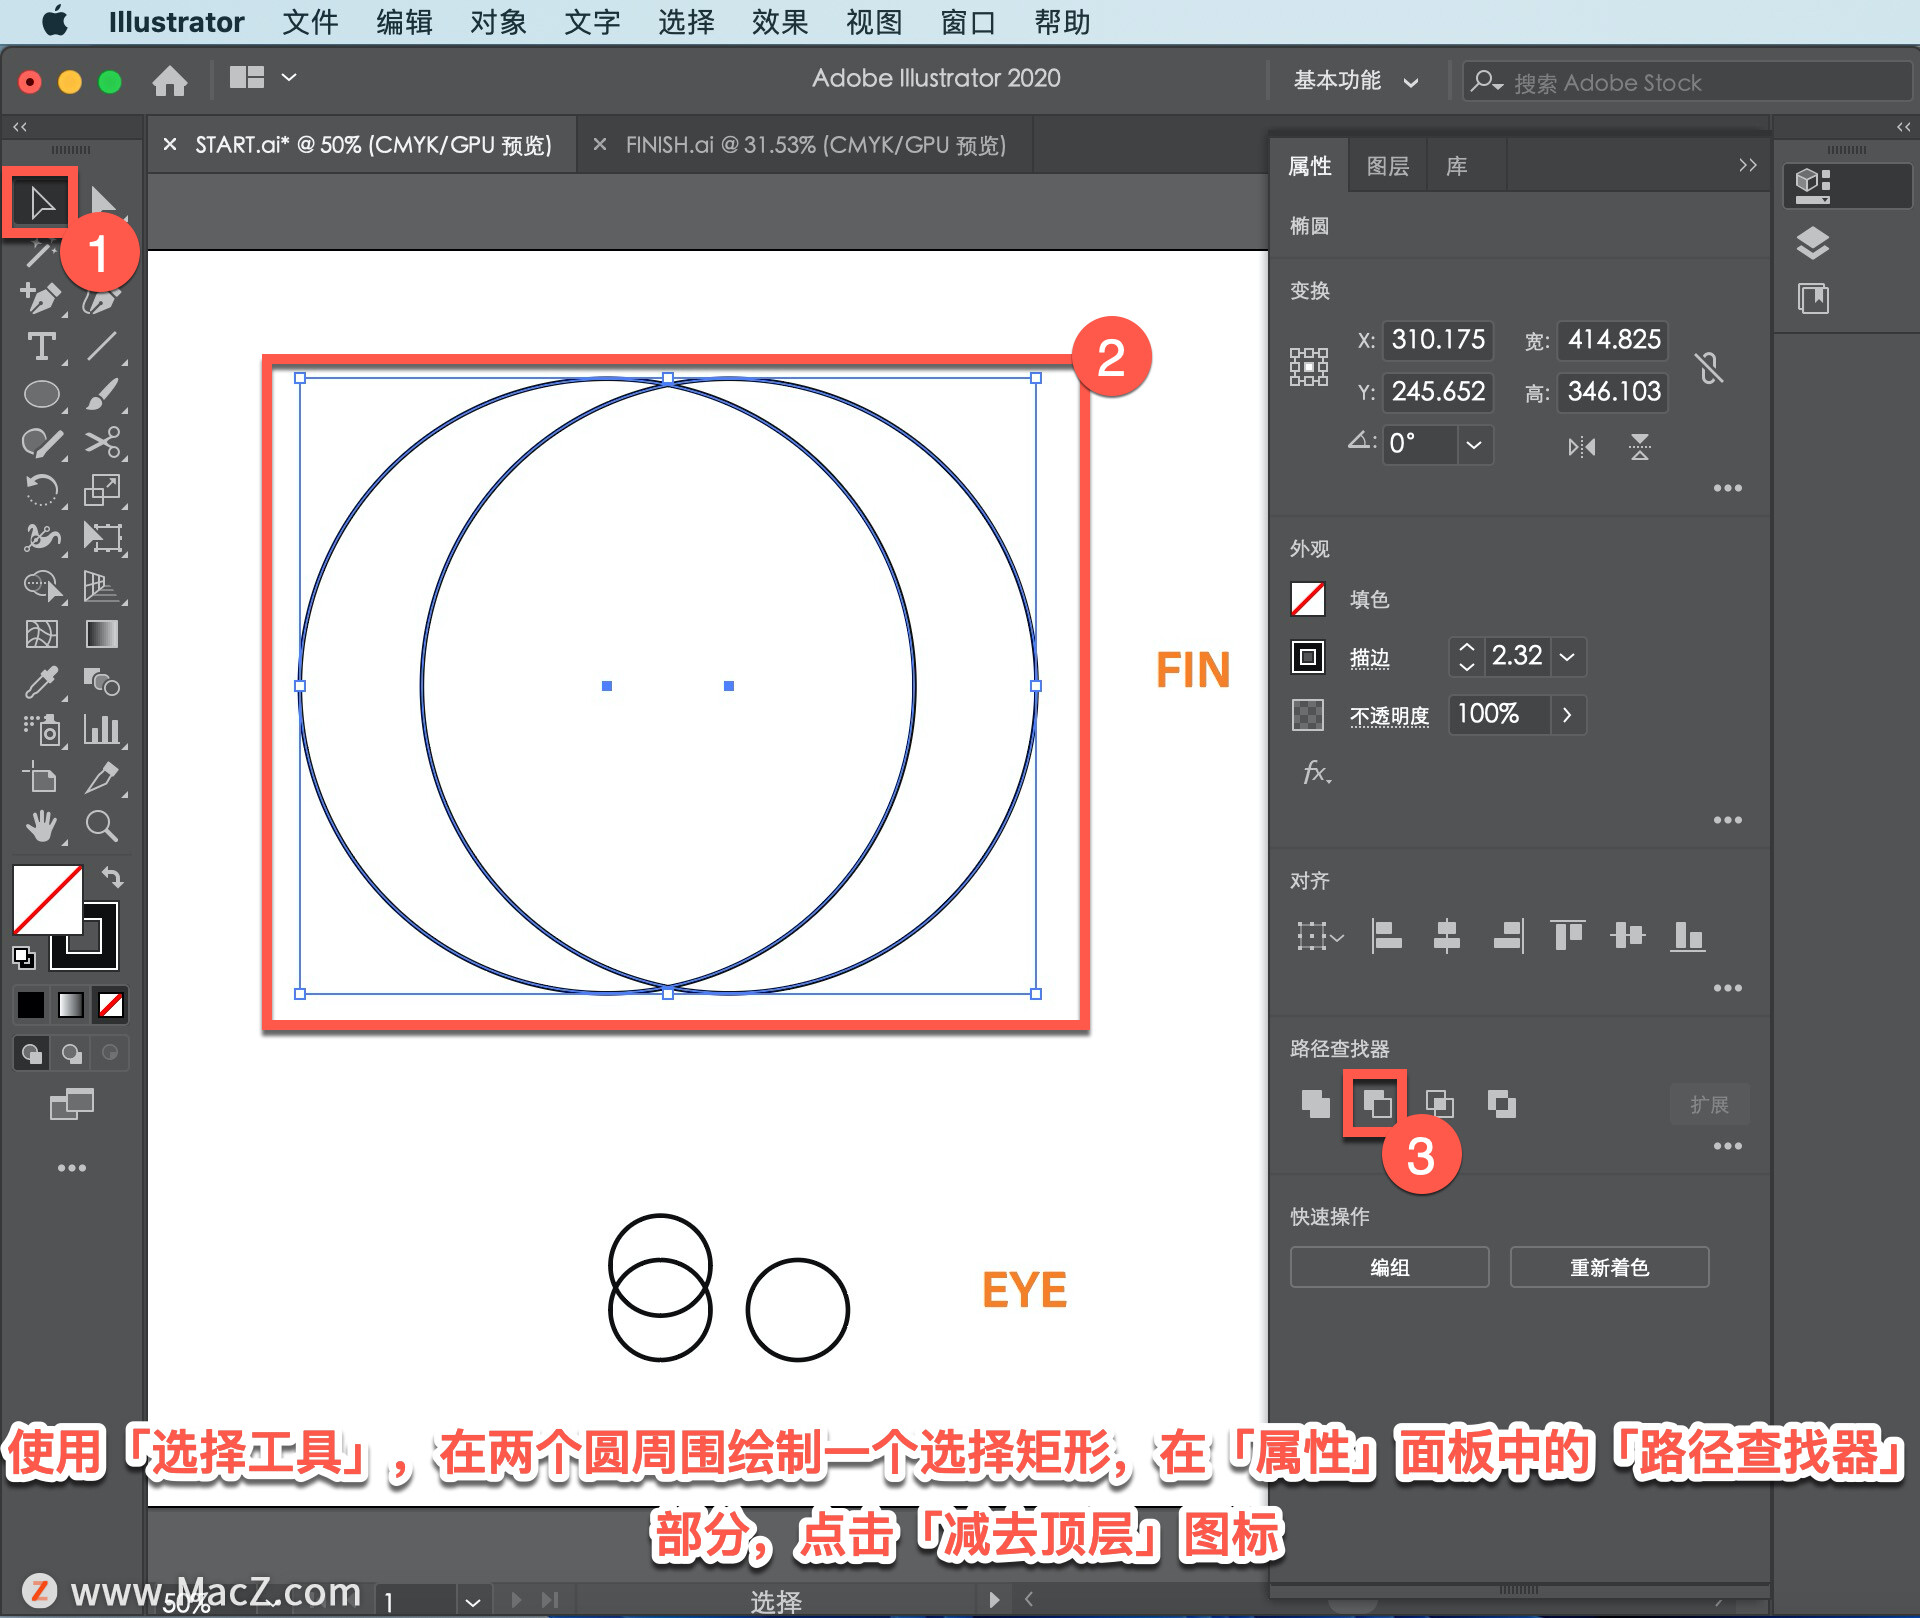Collapse the right panel group
The width and height of the screenshot is (1920, 1618).
click(1747, 165)
